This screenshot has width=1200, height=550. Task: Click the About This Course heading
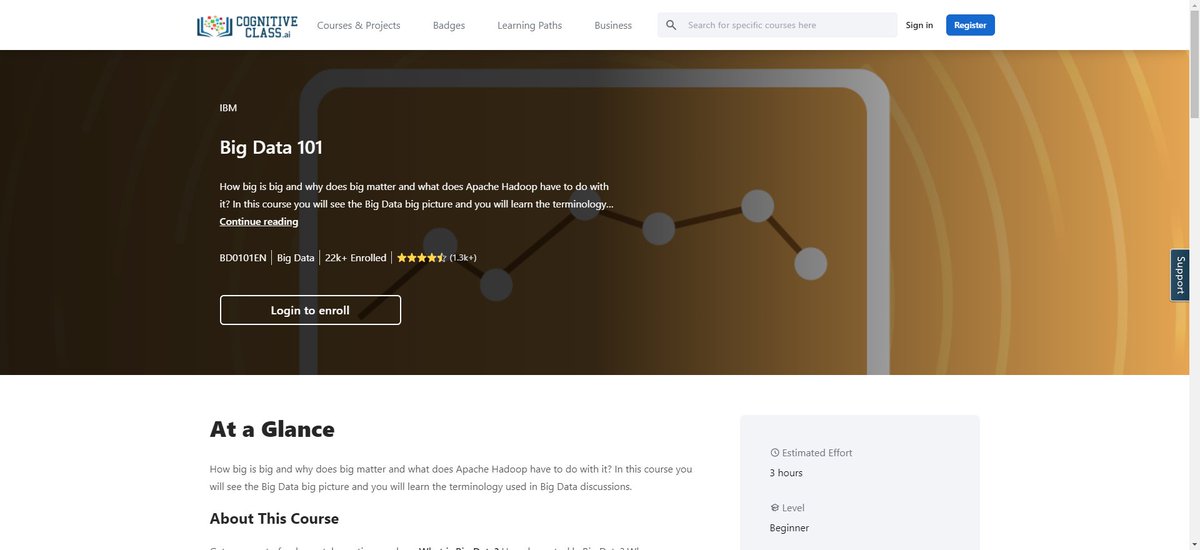274,519
